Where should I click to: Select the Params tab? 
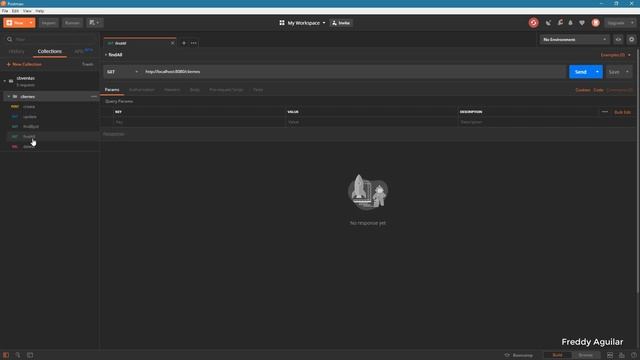click(112, 90)
